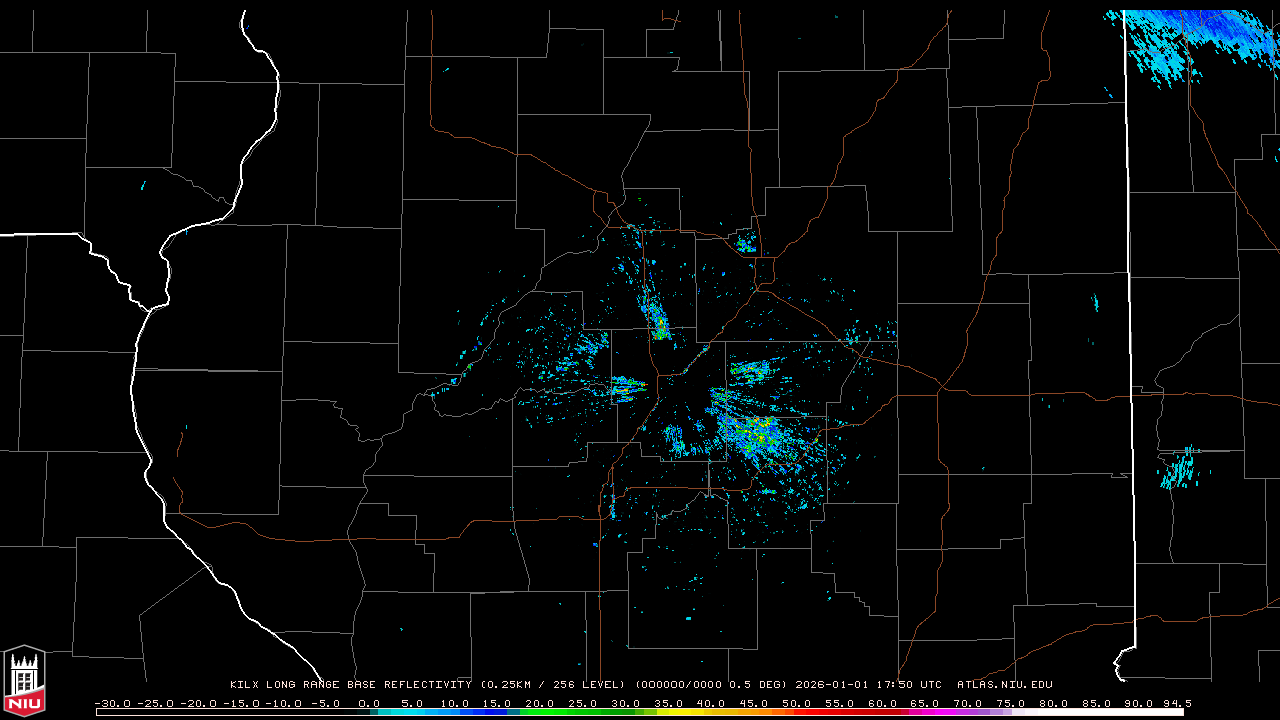Click the 65.0 scale label

(x=925, y=703)
